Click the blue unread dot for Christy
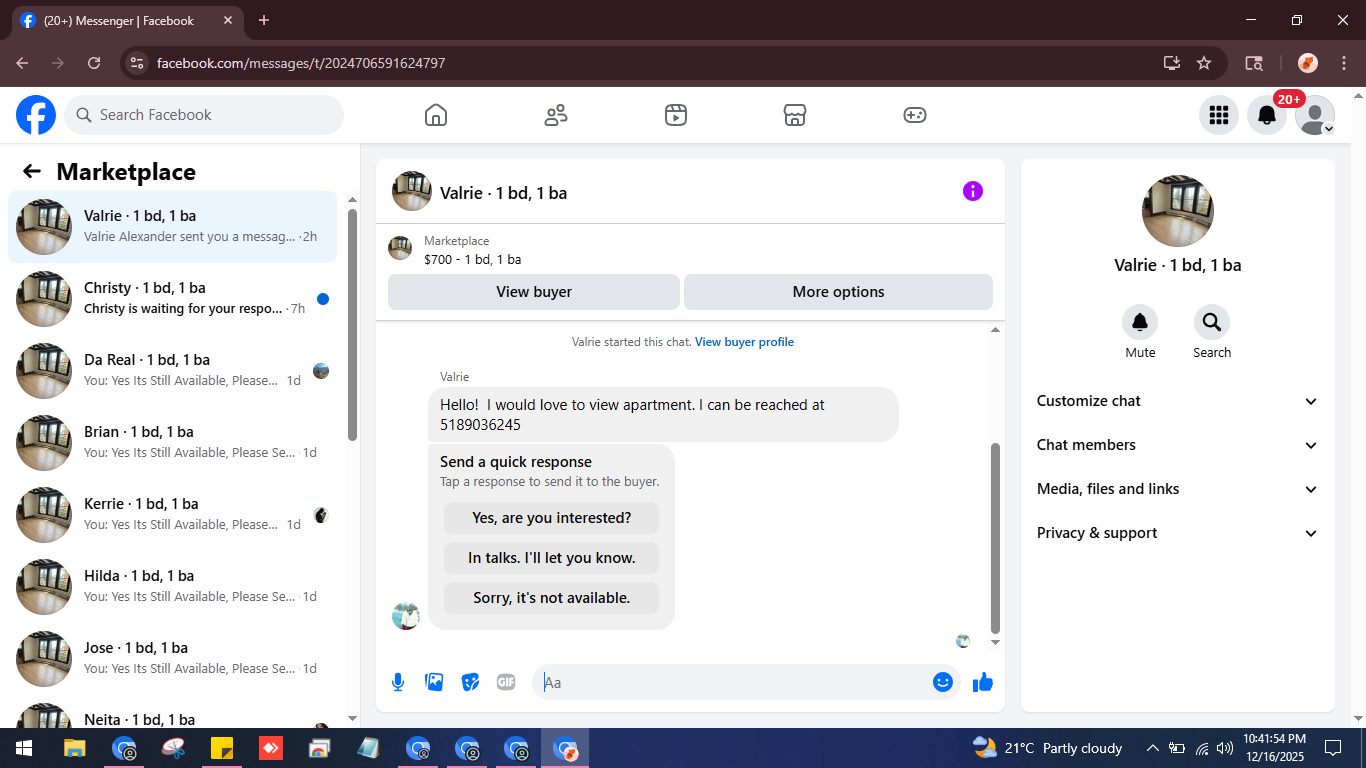The width and height of the screenshot is (1366, 768). (x=323, y=299)
